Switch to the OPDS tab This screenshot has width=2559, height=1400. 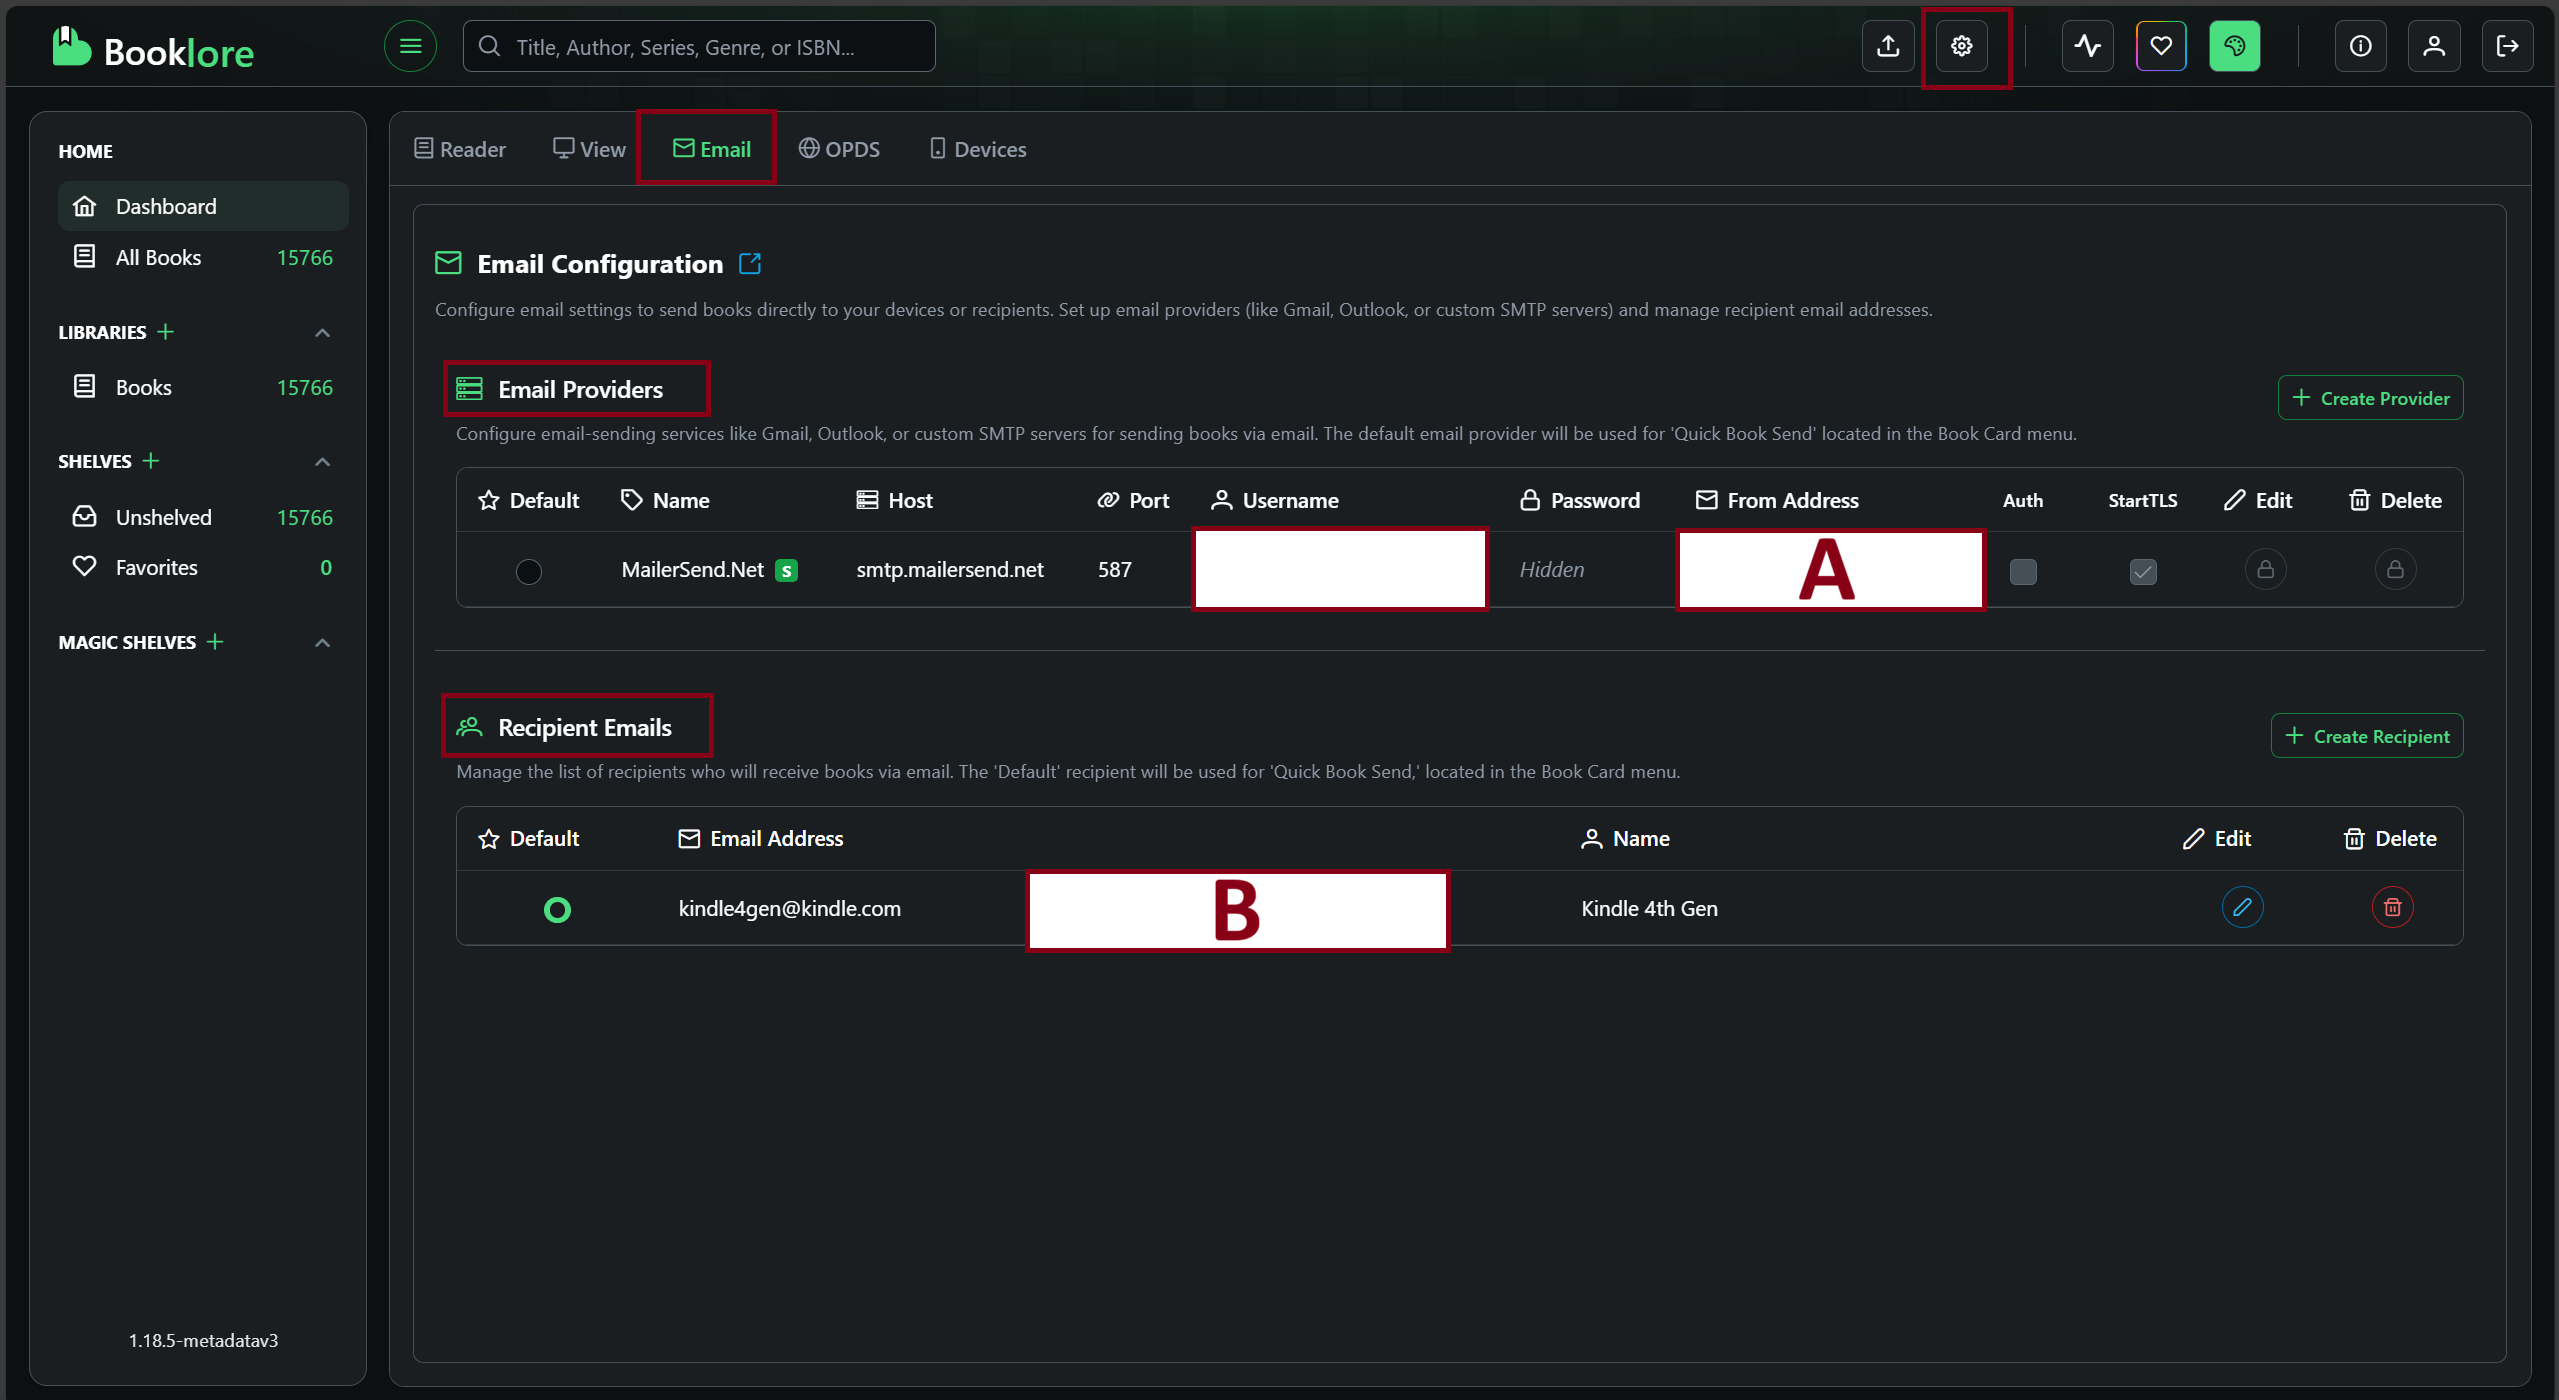point(839,149)
